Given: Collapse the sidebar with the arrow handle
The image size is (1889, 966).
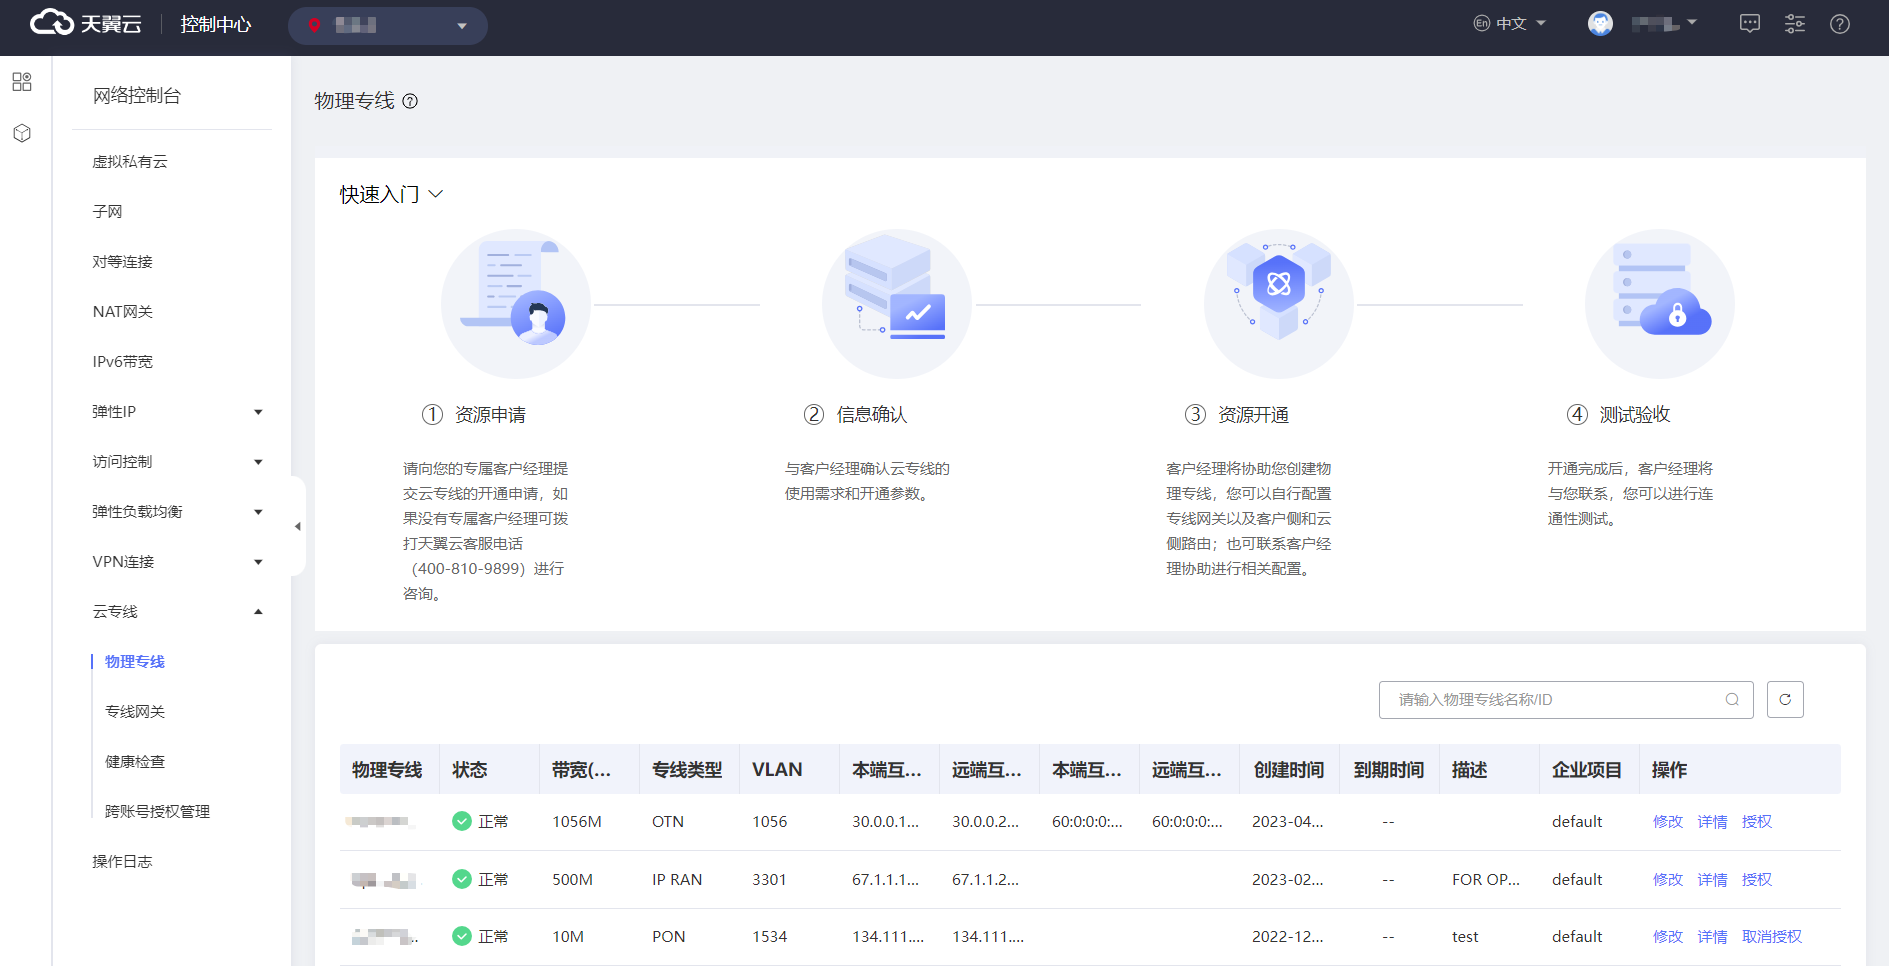Looking at the screenshot, I should coord(297,526).
